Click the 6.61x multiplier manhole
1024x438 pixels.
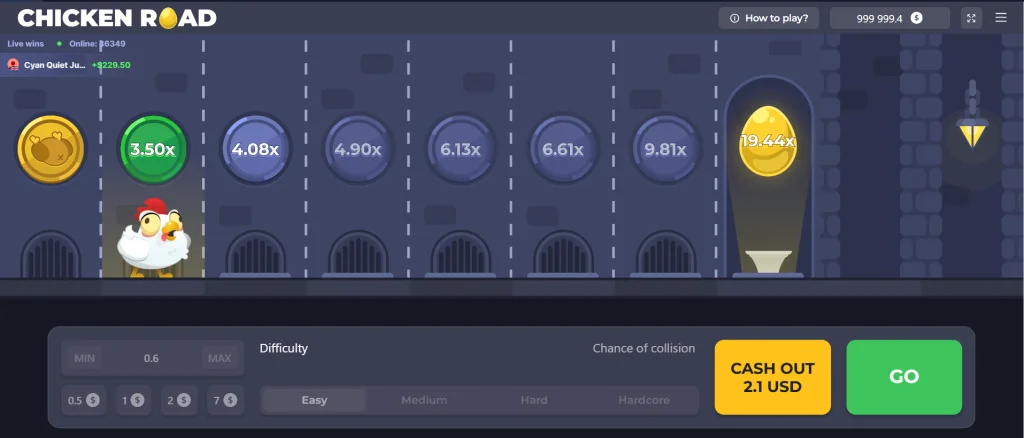point(563,149)
